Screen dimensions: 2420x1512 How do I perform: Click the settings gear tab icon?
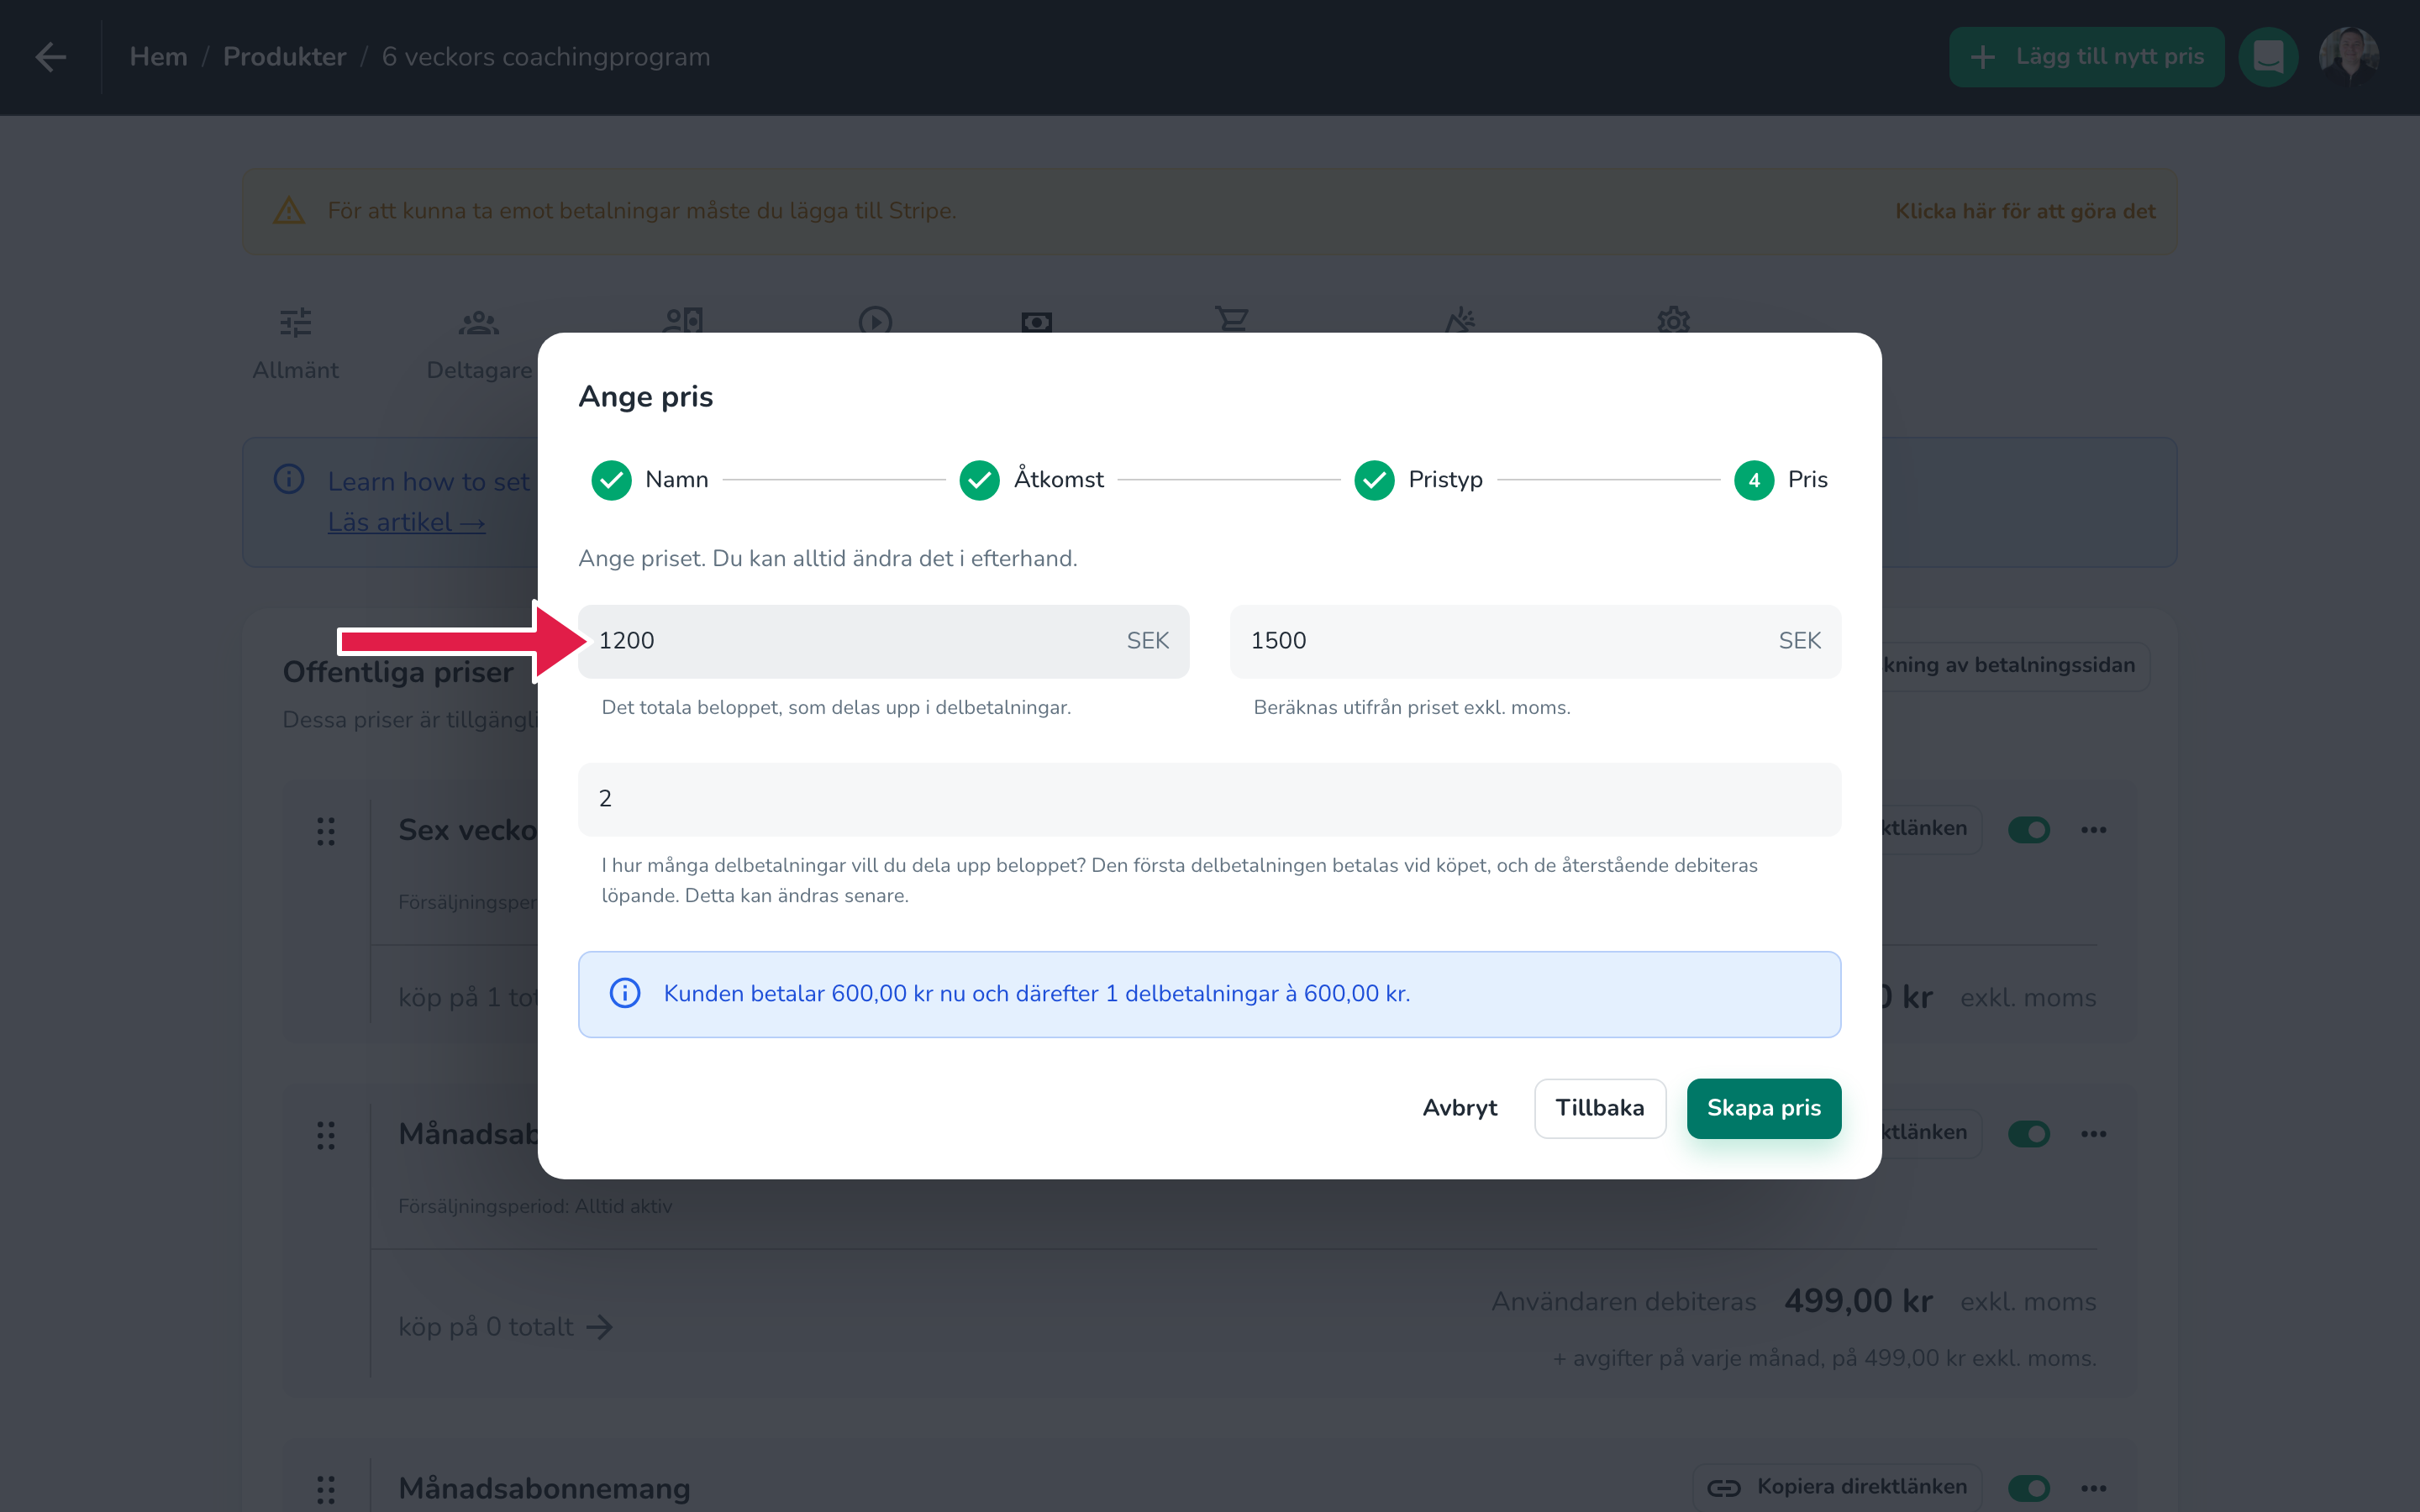click(1673, 320)
